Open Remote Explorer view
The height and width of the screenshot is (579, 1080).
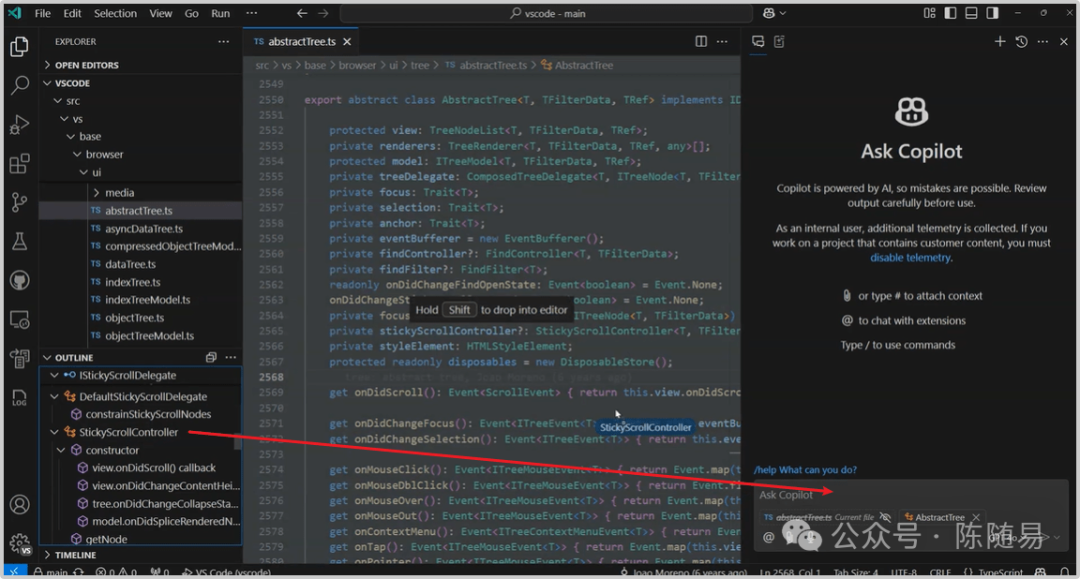pos(19,319)
